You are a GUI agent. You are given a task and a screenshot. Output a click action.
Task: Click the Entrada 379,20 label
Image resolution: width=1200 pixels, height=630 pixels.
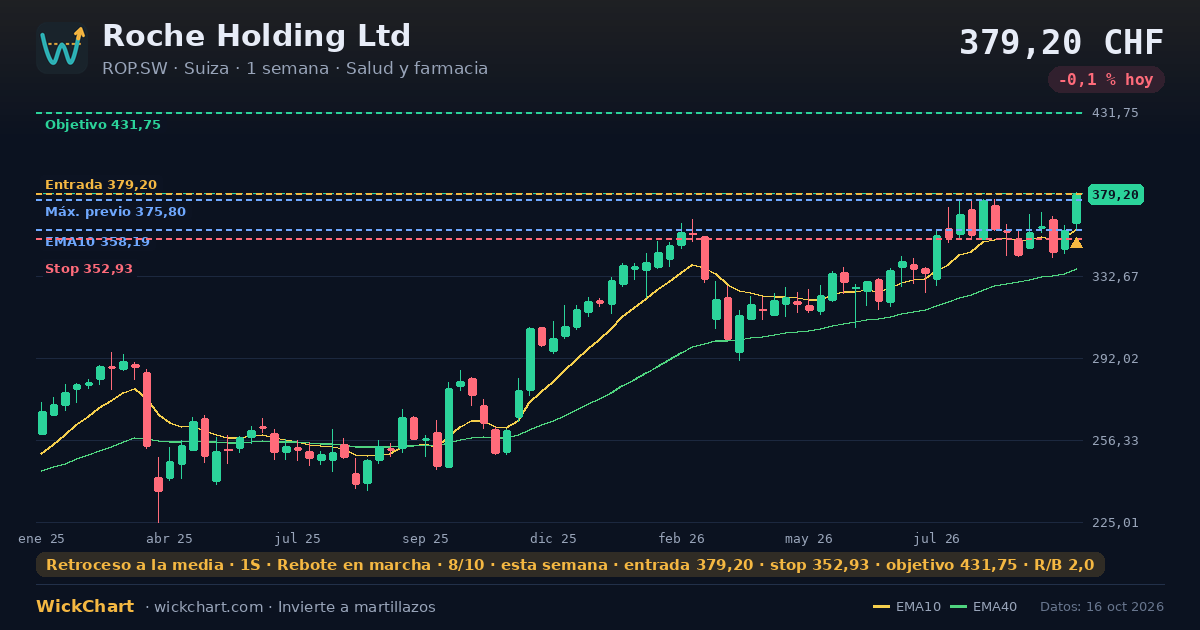(101, 185)
